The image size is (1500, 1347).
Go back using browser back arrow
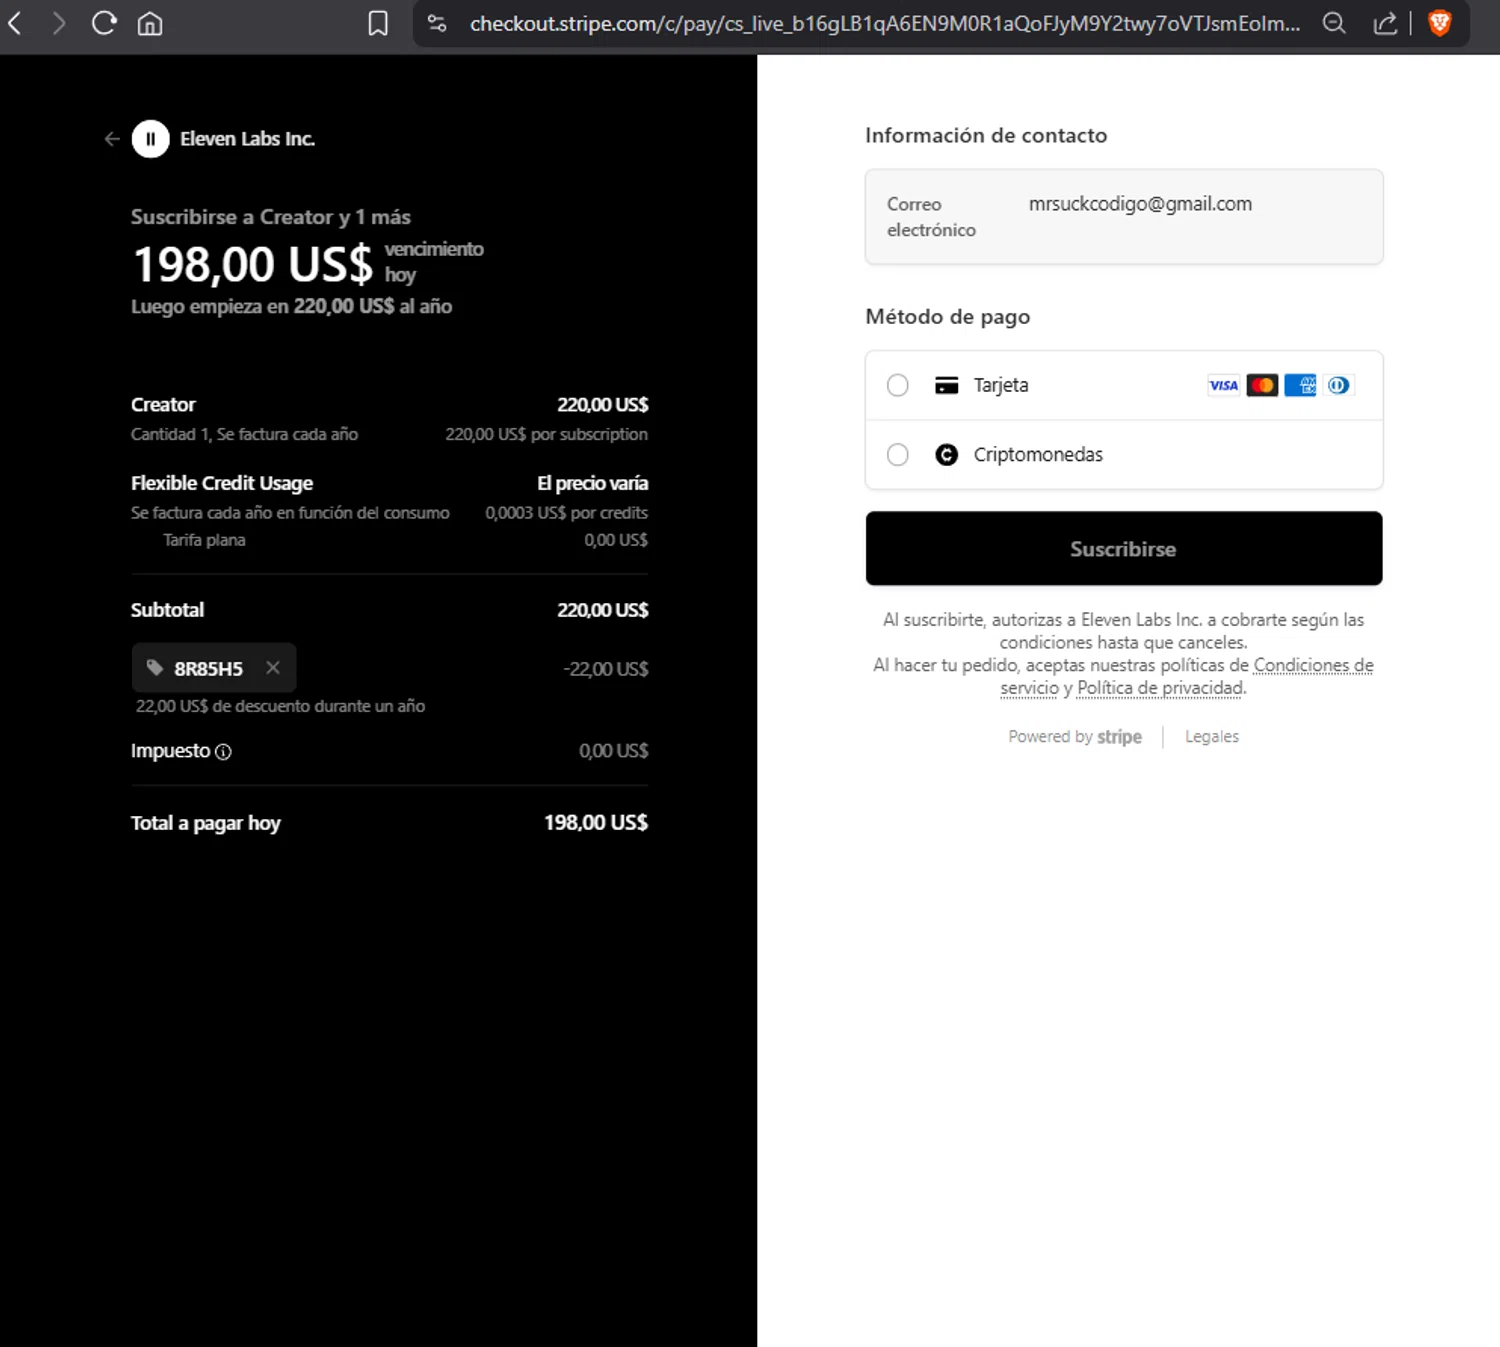[15, 23]
